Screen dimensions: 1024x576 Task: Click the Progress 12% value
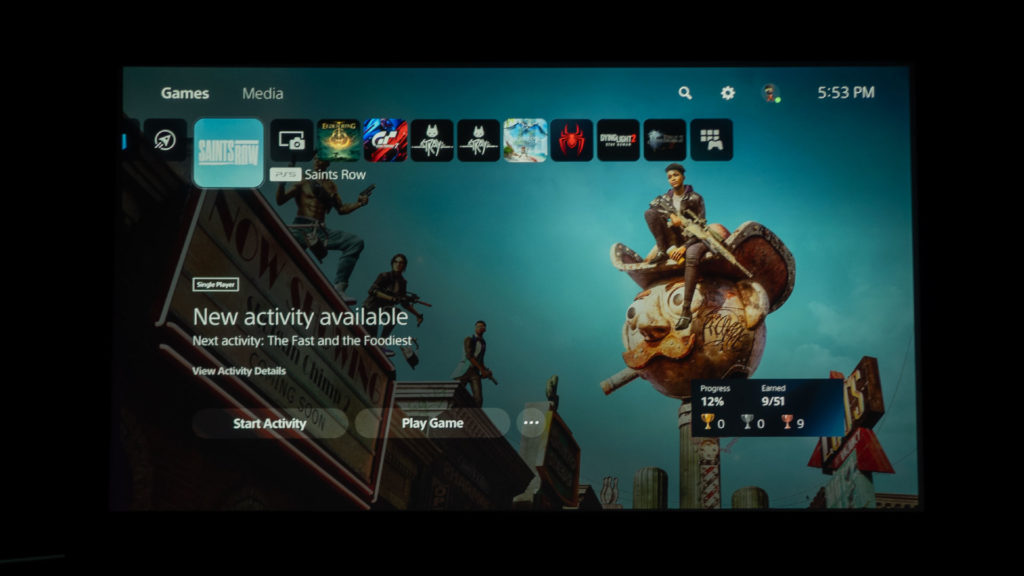[x=712, y=402]
